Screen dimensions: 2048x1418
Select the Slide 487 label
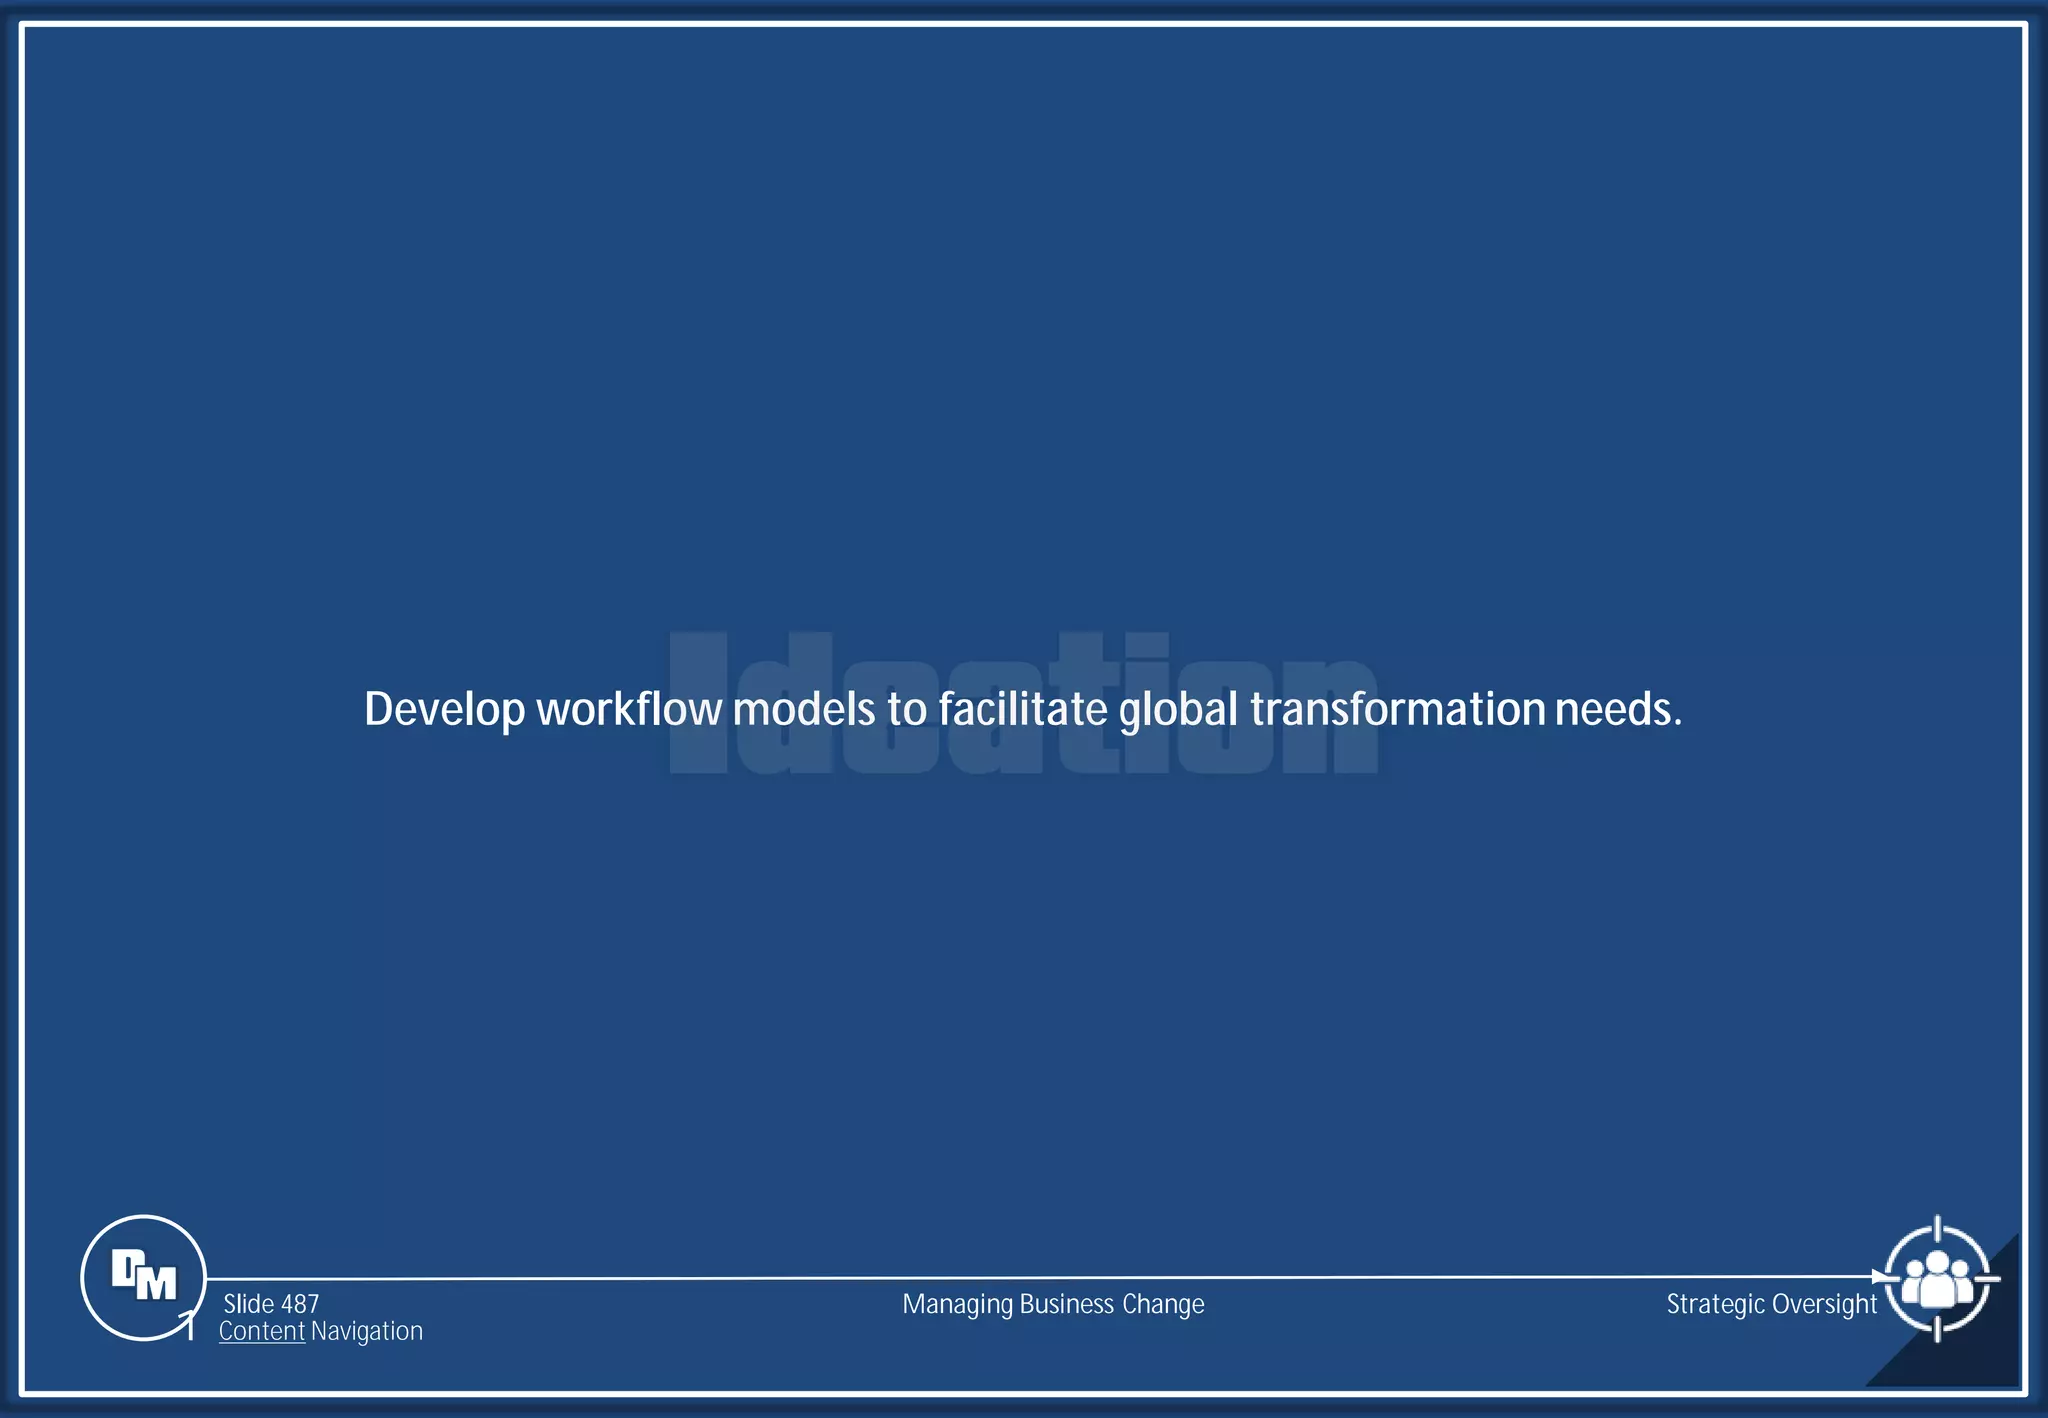271,1304
